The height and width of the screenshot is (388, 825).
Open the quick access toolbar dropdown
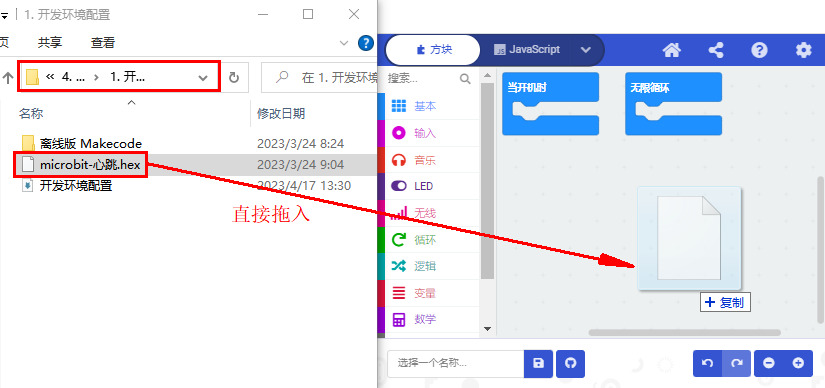click(5, 16)
